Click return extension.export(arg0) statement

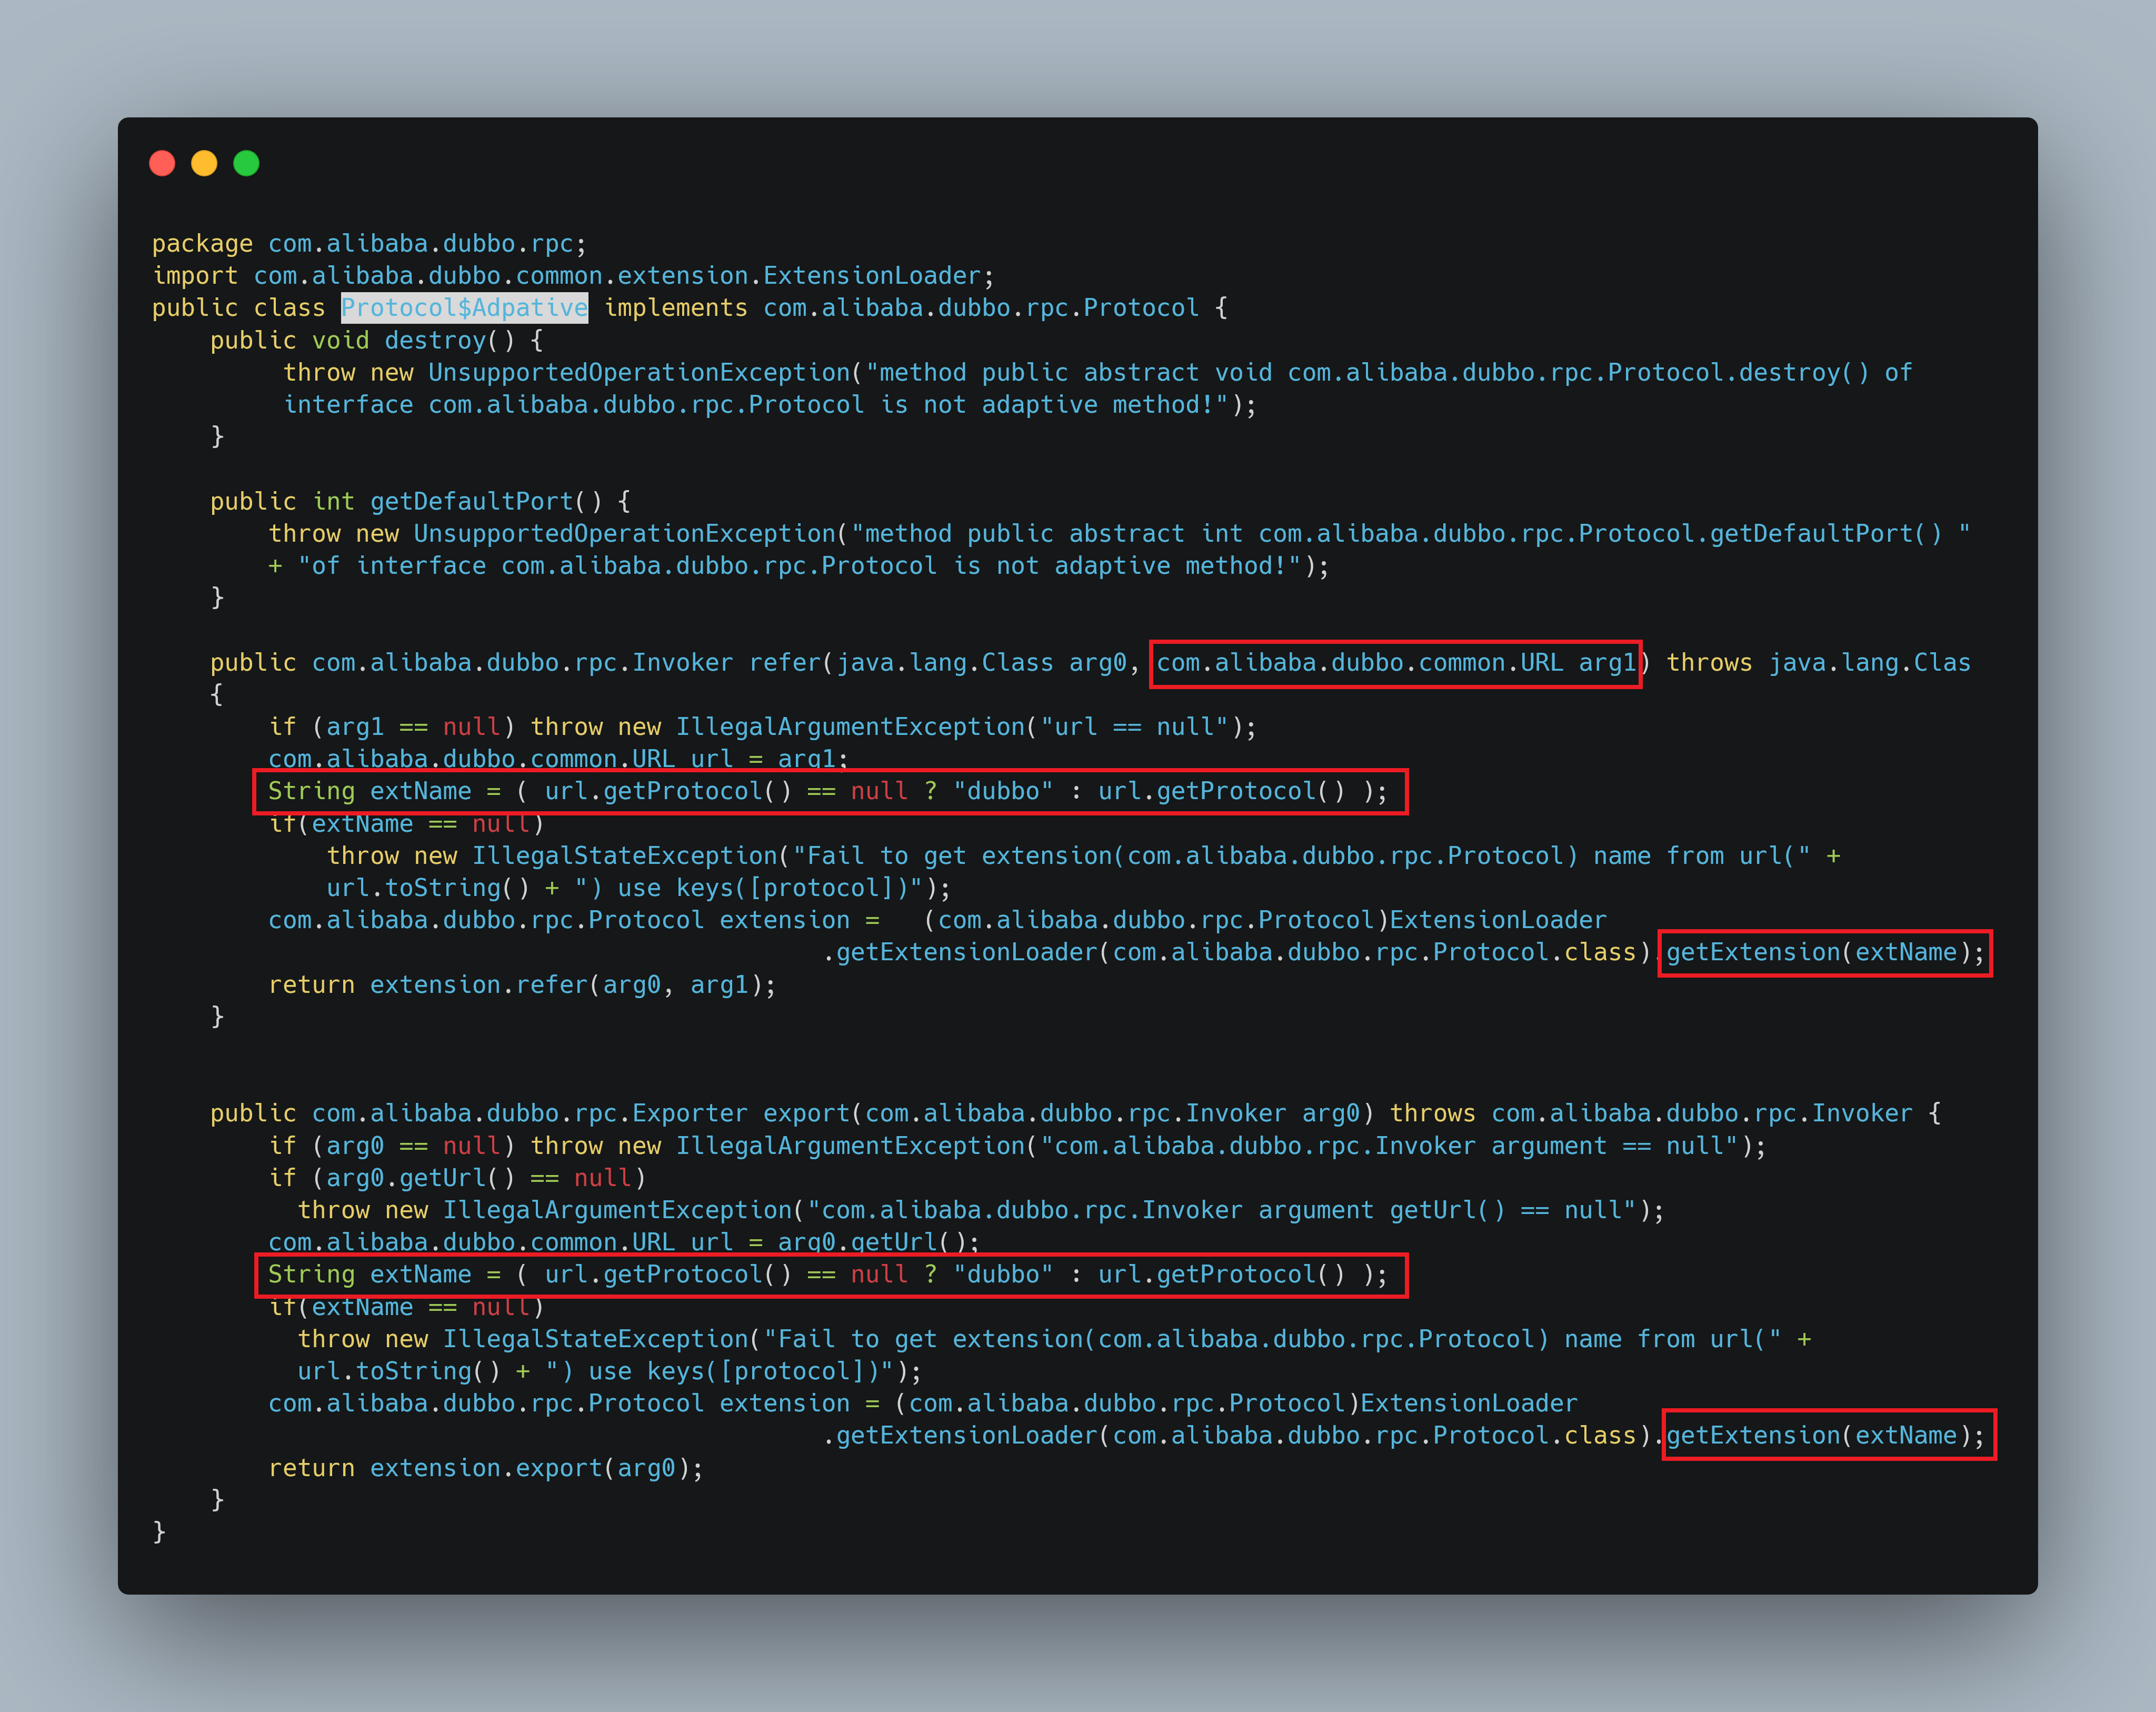pyautogui.click(x=485, y=1468)
